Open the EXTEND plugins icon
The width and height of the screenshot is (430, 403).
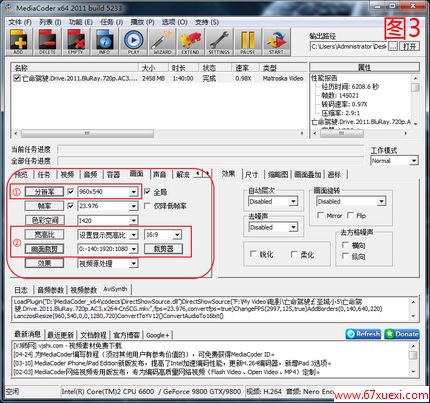(191, 42)
